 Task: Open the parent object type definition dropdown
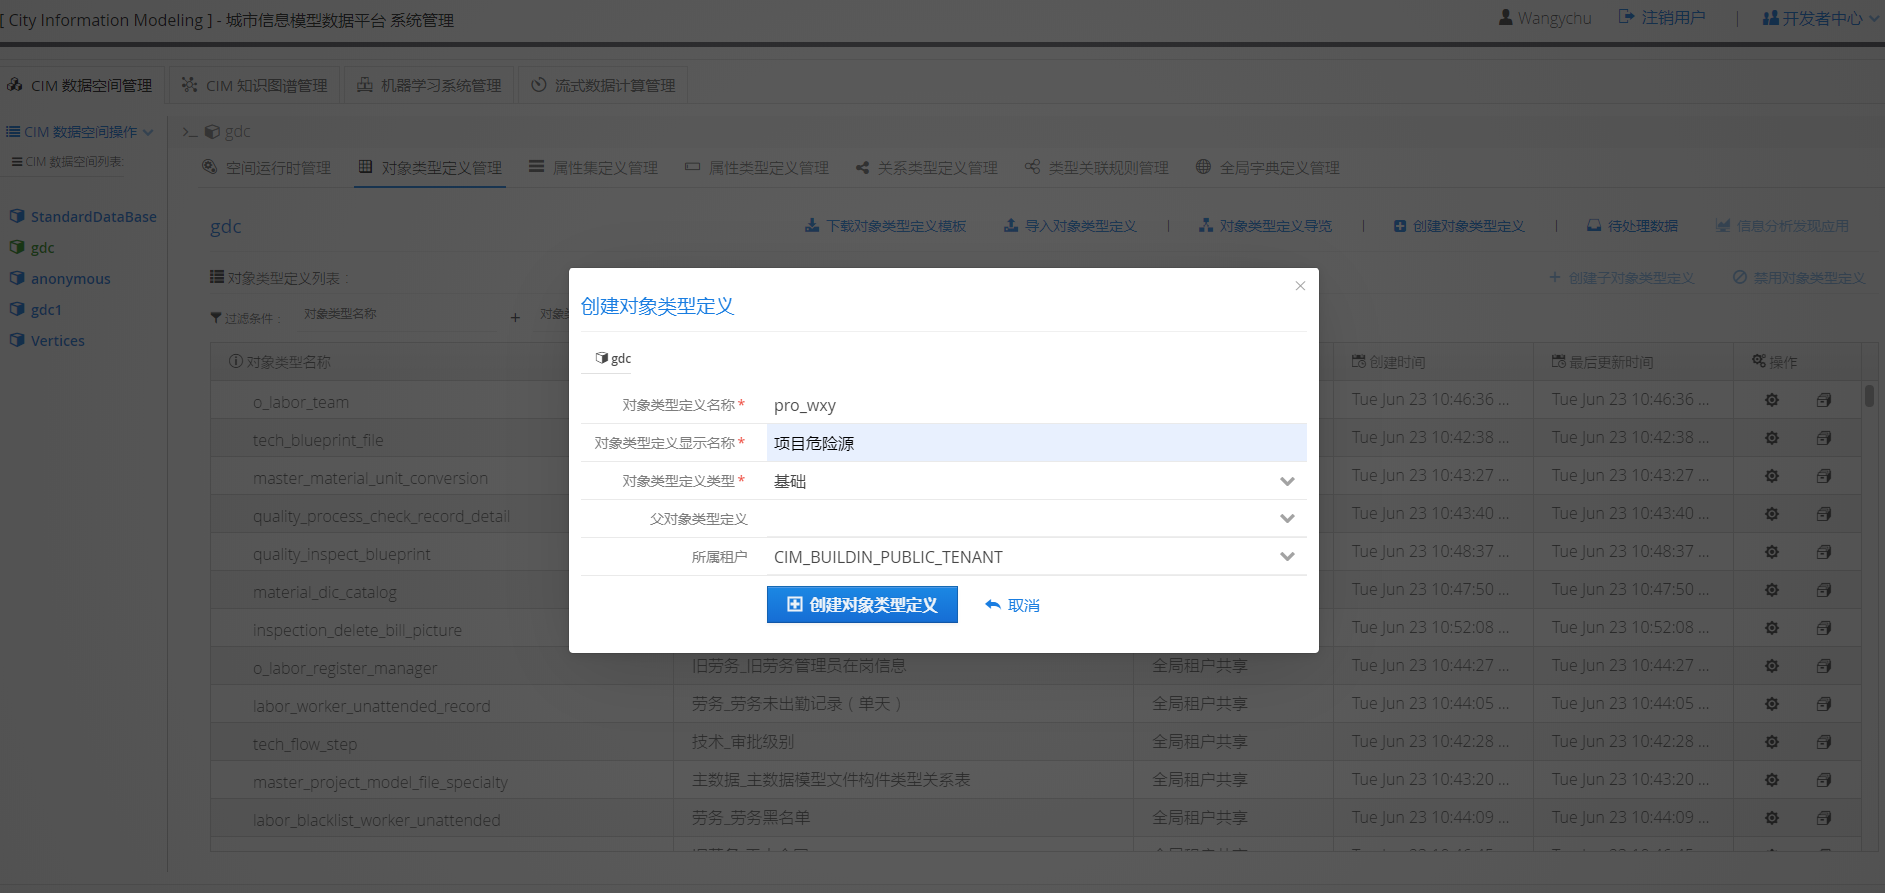coord(1287,519)
